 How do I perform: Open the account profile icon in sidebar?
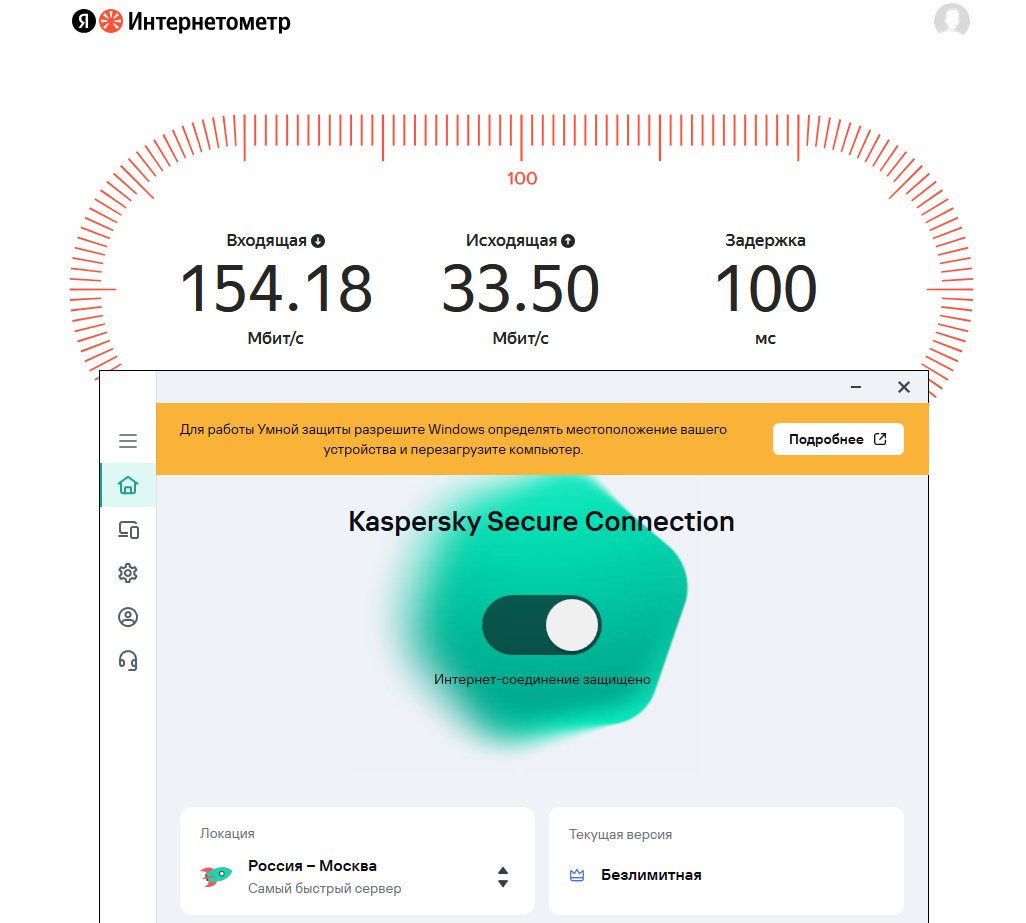click(x=128, y=617)
